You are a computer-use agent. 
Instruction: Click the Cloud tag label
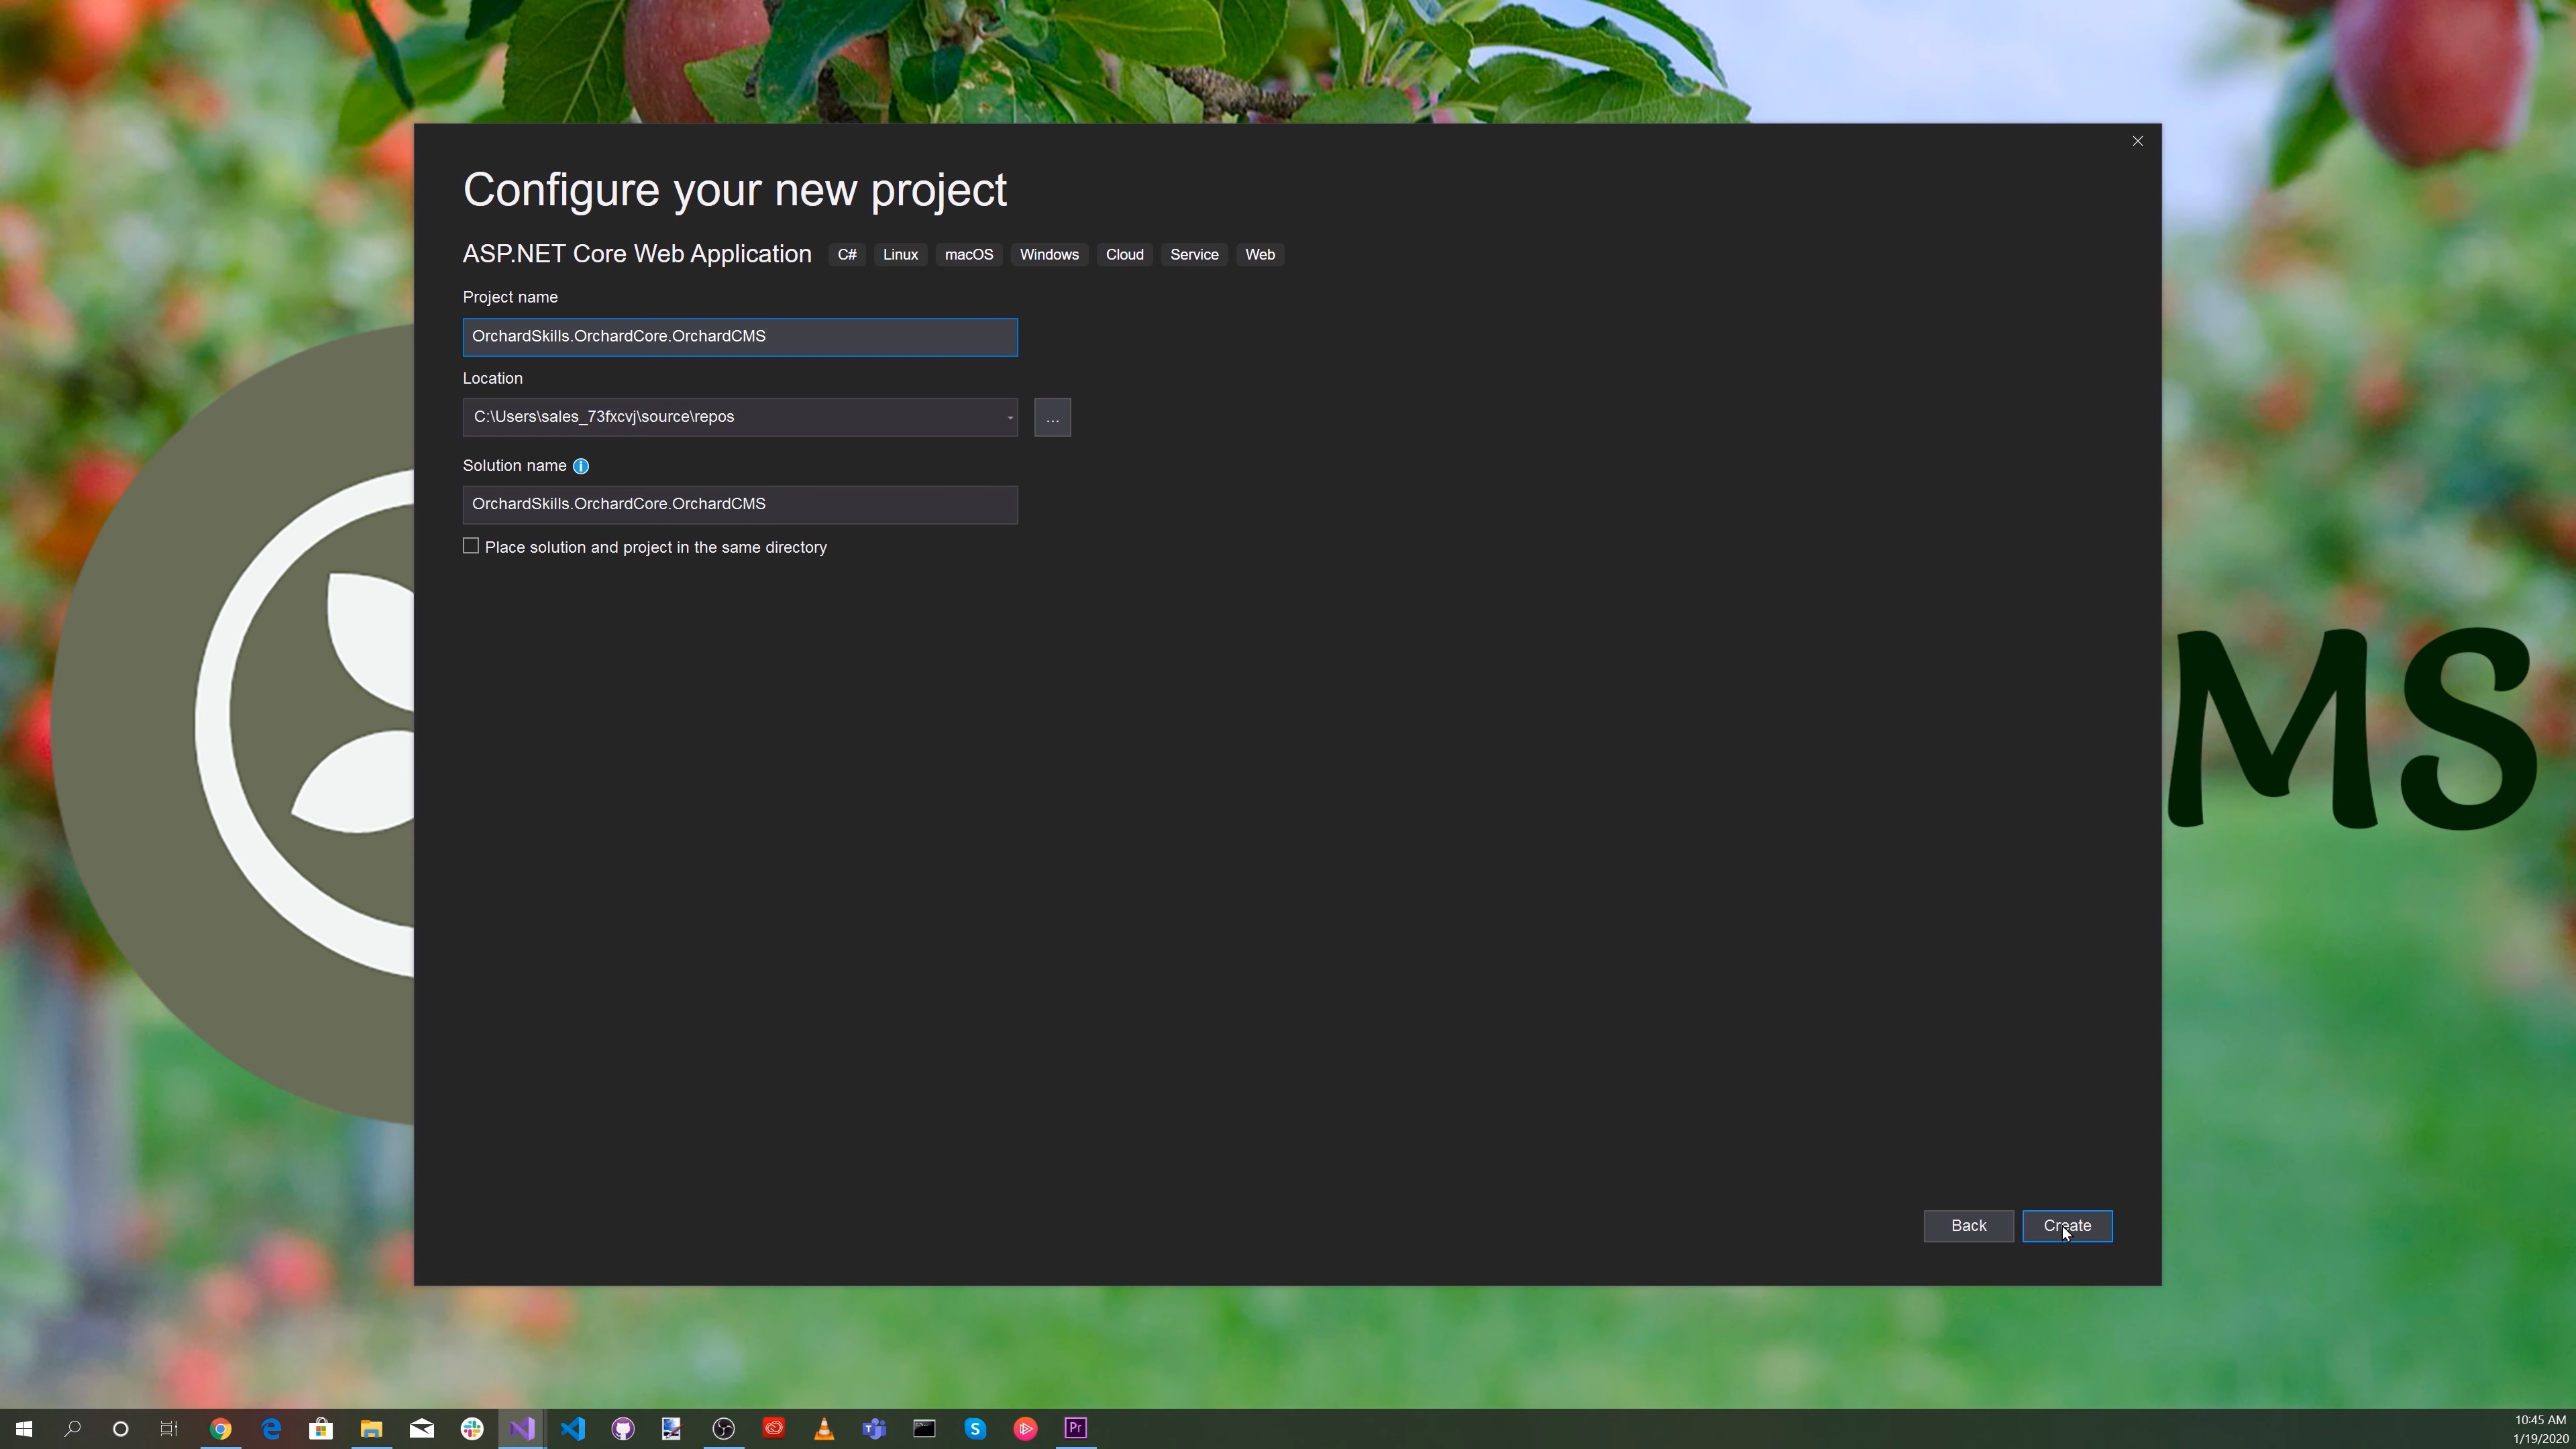(1124, 255)
